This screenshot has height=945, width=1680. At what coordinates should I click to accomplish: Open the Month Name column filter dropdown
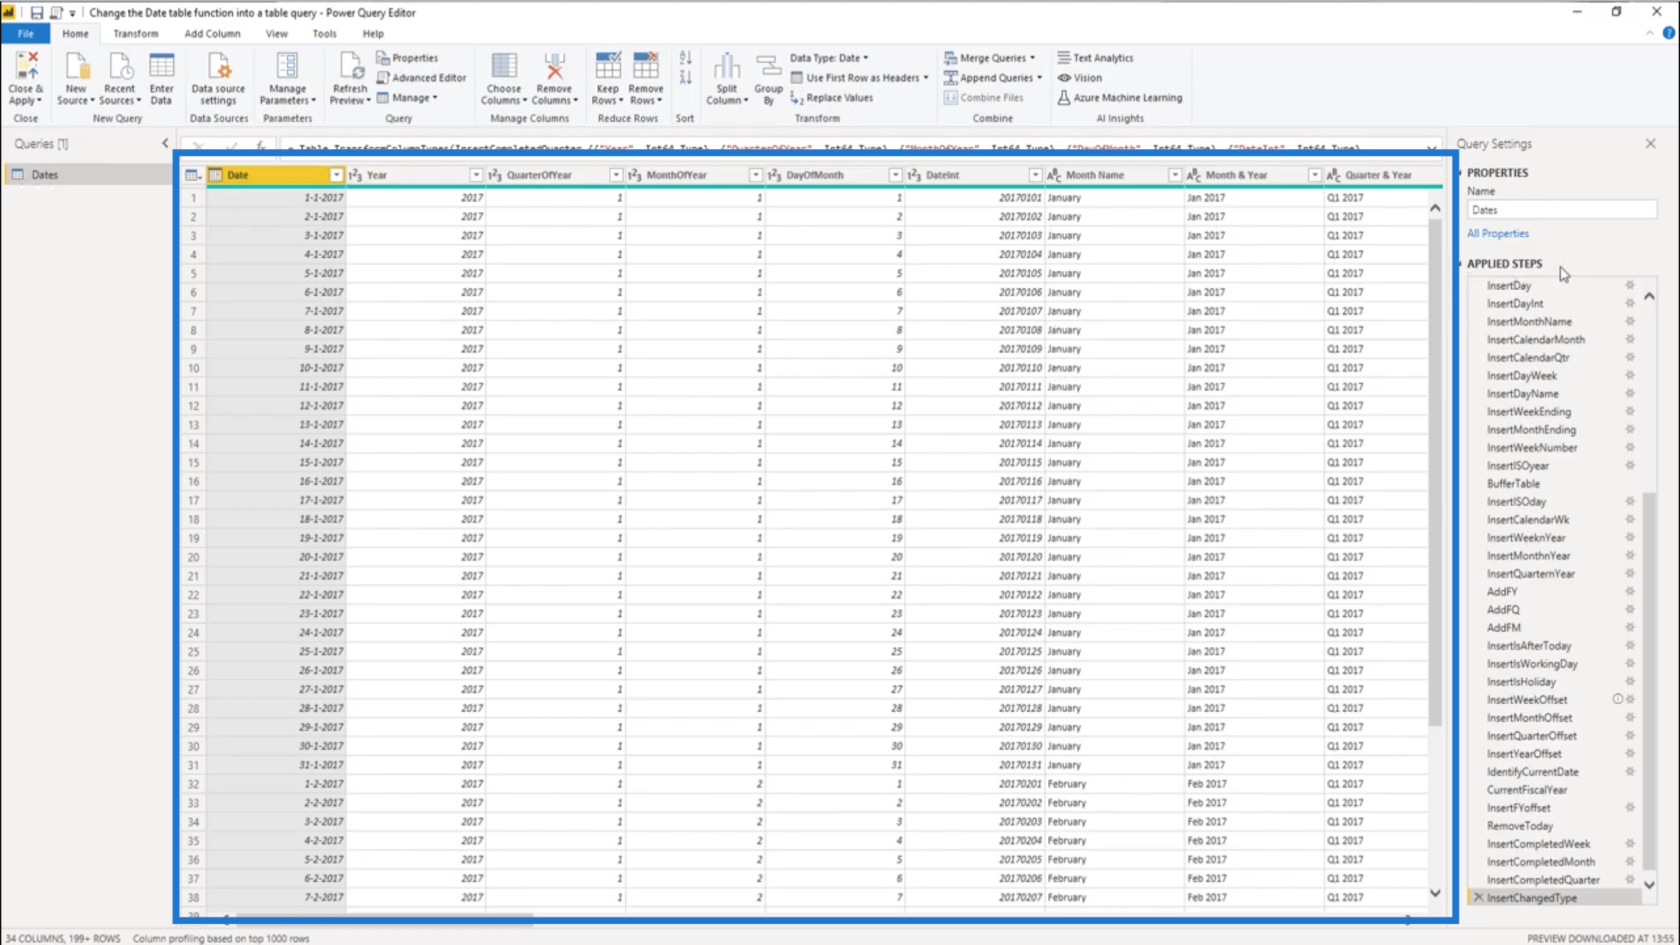click(x=1175, y=175)
